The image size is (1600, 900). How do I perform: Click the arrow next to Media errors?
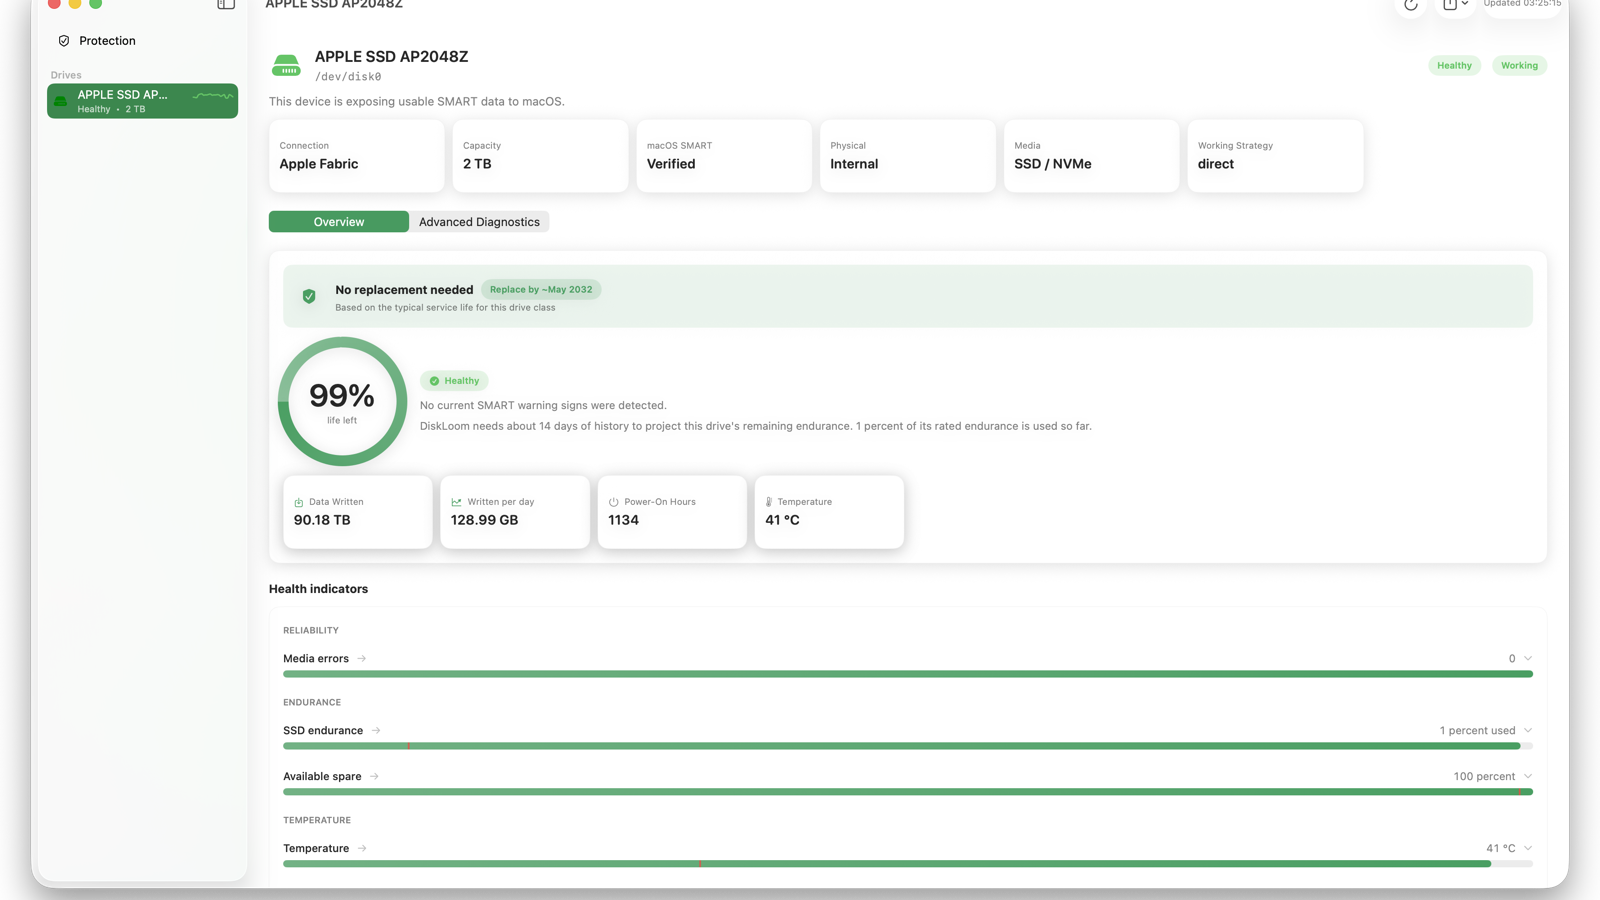coord(362,659)
